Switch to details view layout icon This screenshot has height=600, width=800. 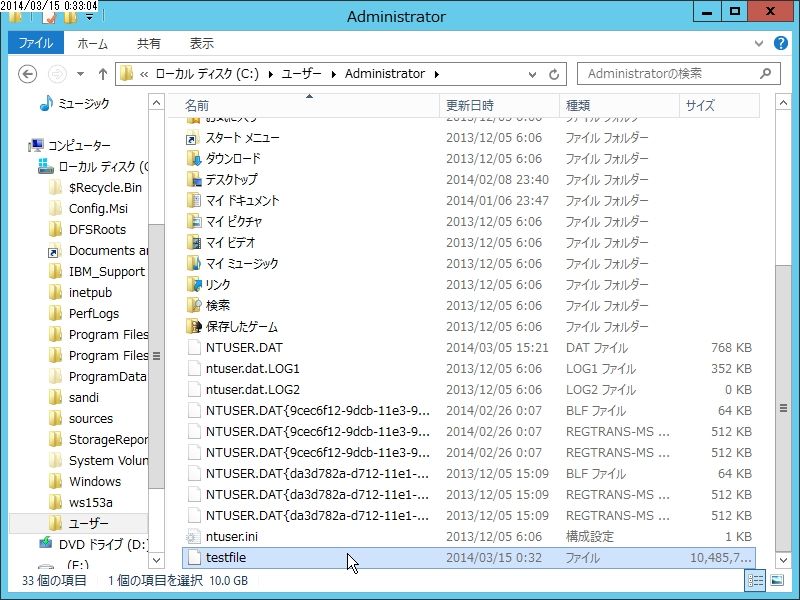coord(756,580)
